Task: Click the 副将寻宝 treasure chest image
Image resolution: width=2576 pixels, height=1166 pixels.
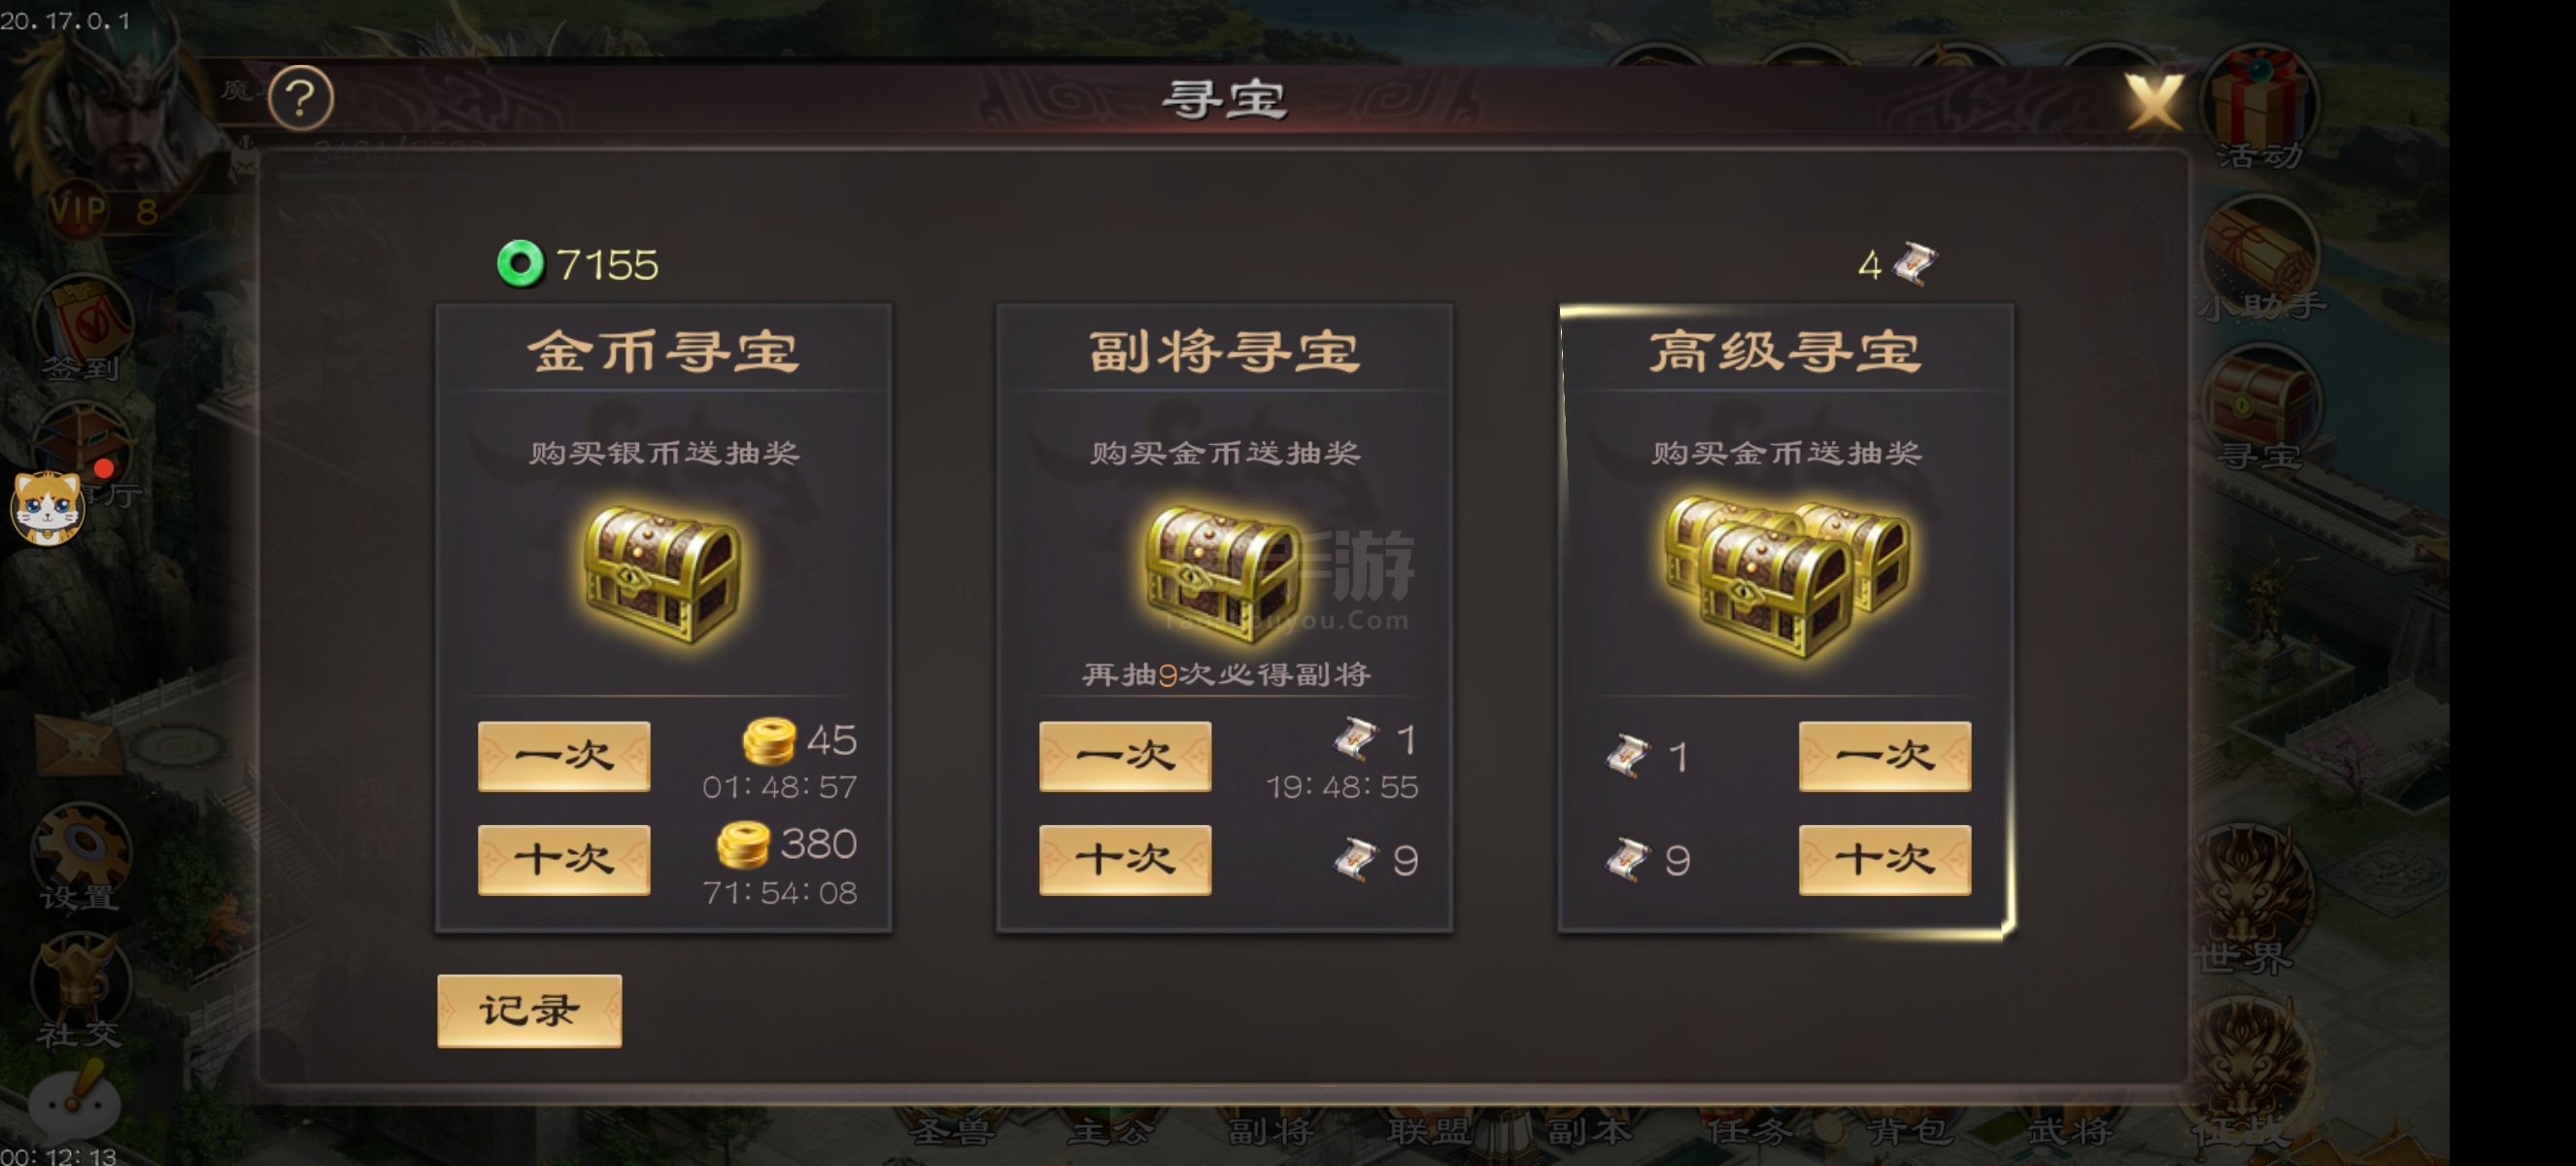Action: (1224, 574)
